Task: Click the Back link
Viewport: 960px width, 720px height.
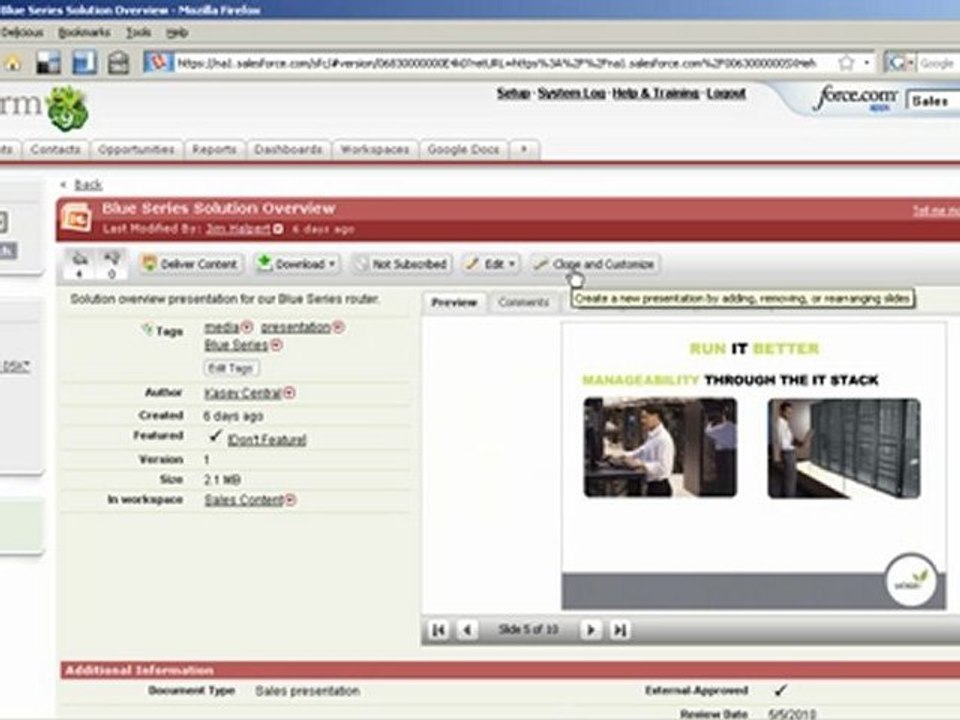Action: point(88,184)
